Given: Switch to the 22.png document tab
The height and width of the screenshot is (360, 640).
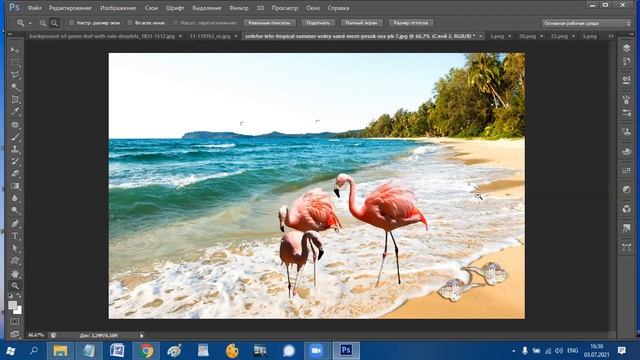Looking at the screenshot, I should (x=559, y=36).
